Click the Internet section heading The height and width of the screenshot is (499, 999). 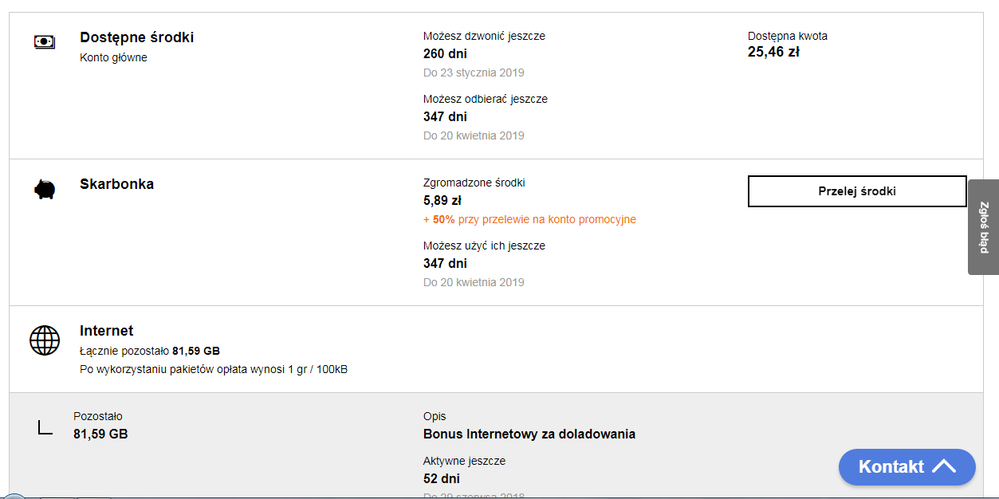(106, 330)
